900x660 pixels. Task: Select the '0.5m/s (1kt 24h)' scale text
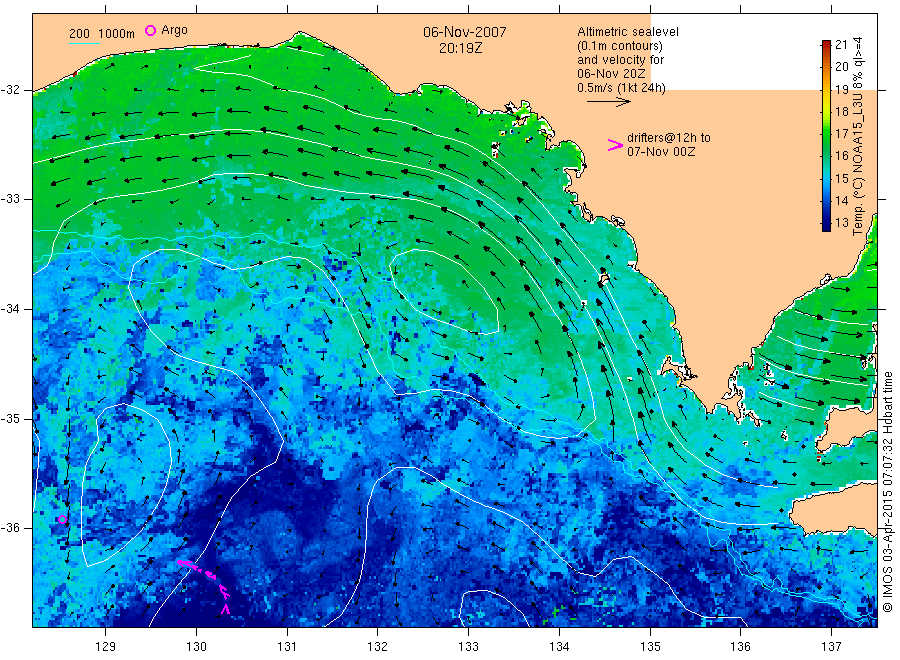(x=622, y=88)
